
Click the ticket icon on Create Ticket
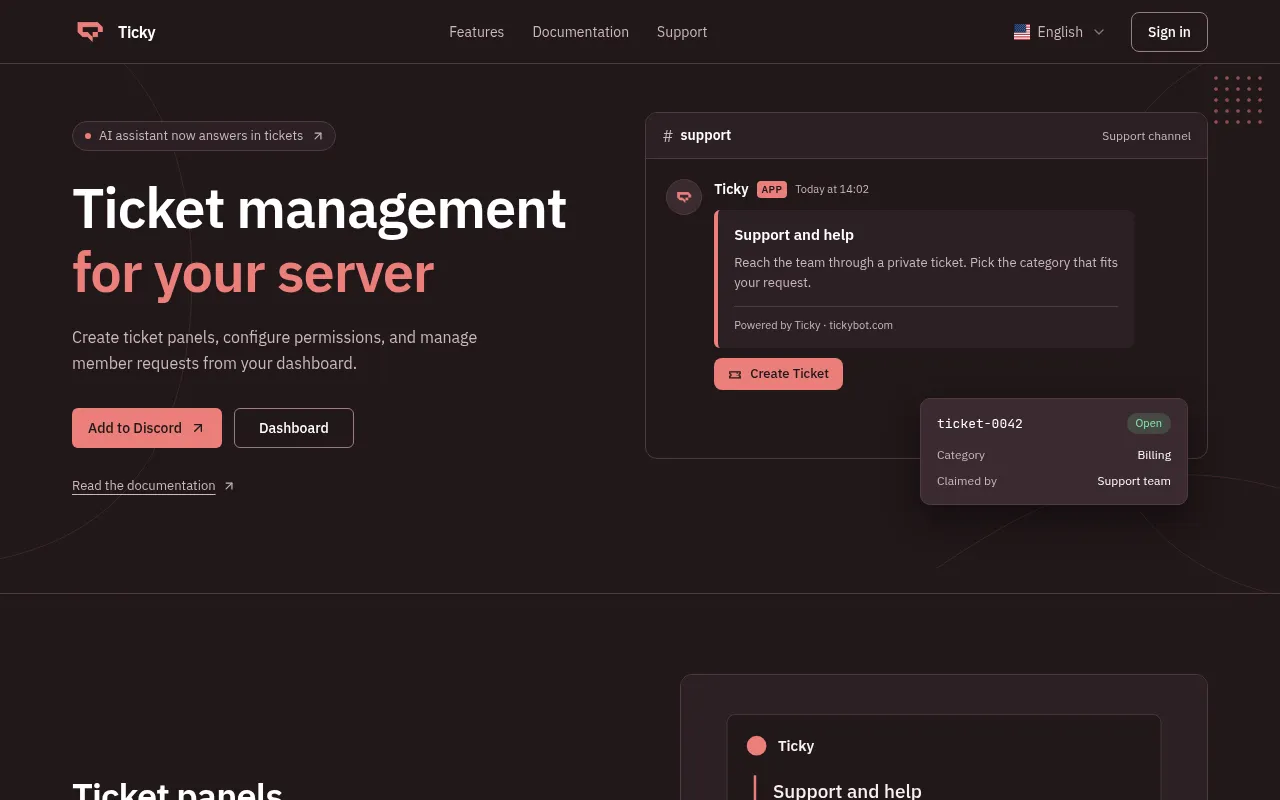735,374
